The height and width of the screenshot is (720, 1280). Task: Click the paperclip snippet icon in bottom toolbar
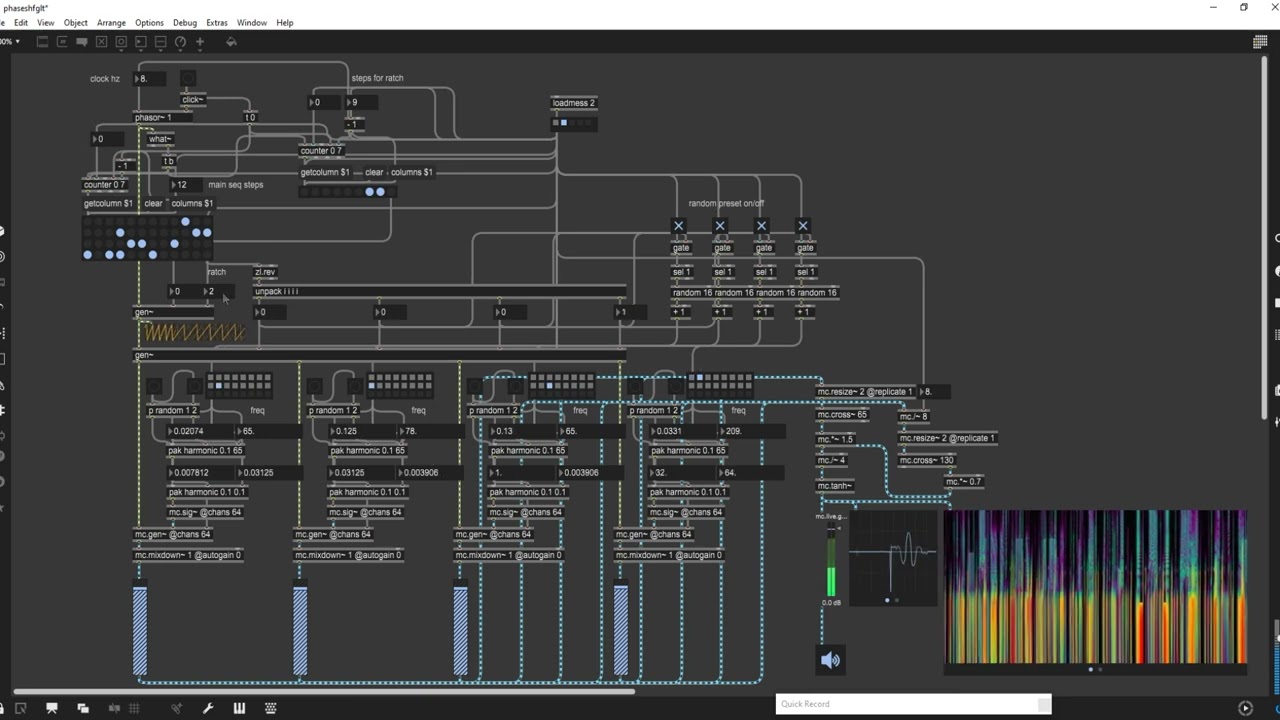(177, 708)
